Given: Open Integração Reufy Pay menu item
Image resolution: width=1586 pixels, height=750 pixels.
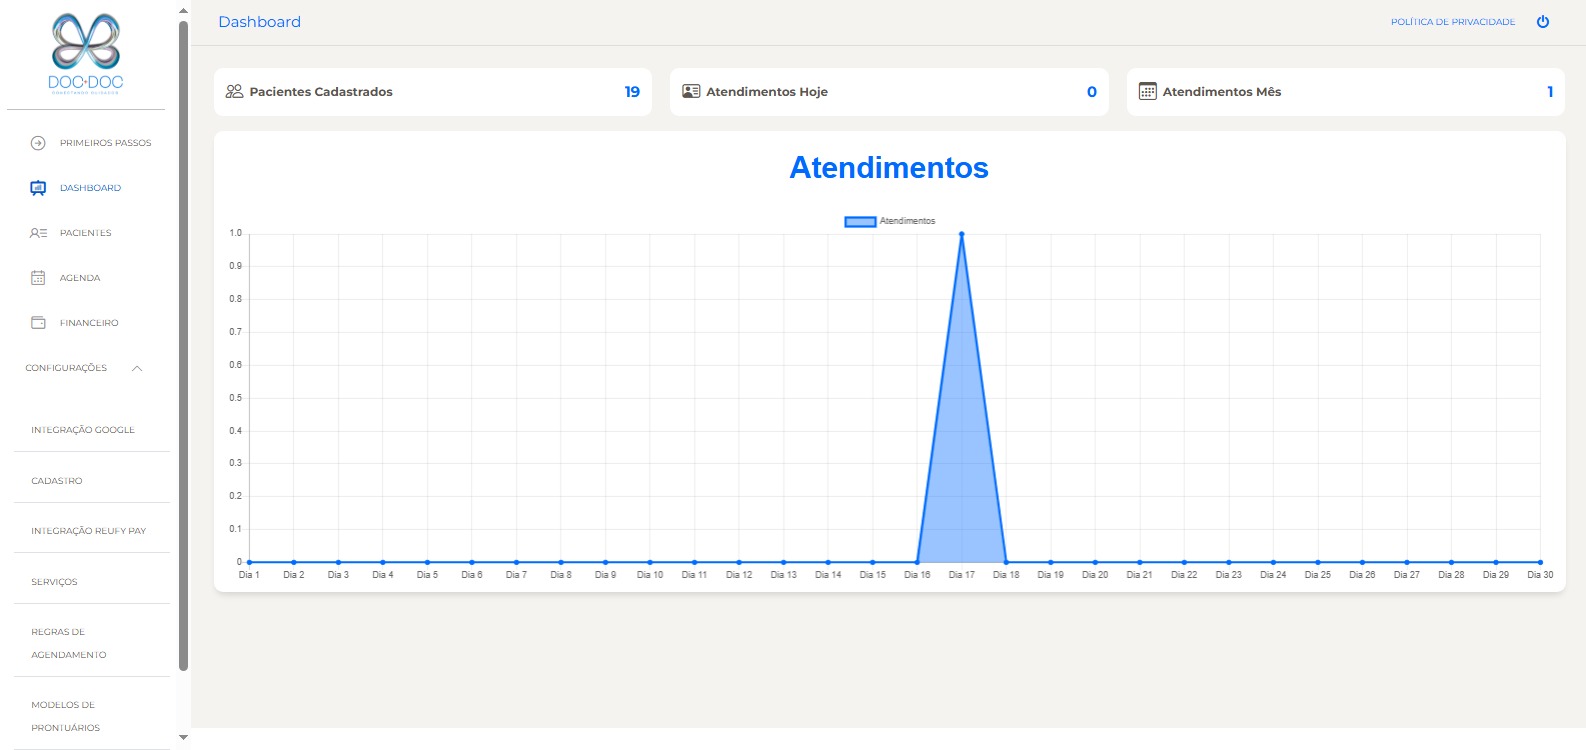Looking at the screenshot, I should [x=88, y=531].
